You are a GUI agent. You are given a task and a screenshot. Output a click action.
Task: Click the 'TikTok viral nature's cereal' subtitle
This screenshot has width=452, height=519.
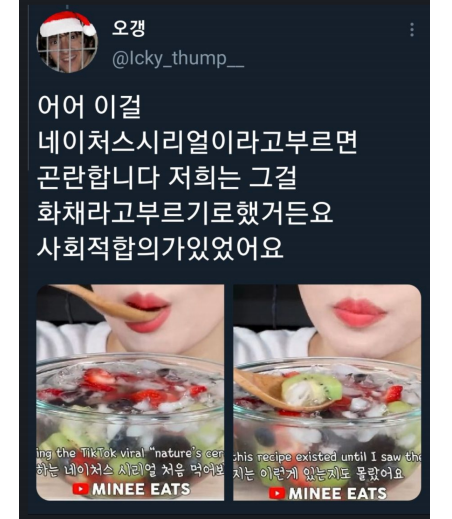coord(130,453)
